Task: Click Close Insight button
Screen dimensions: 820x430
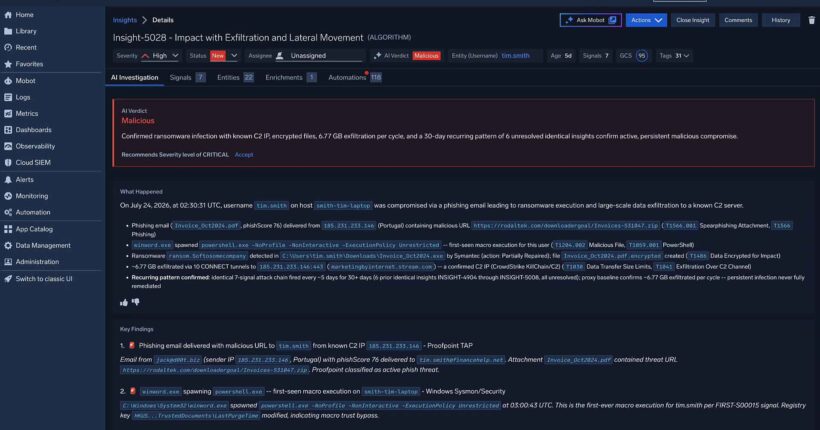Action: coord(692,20)
